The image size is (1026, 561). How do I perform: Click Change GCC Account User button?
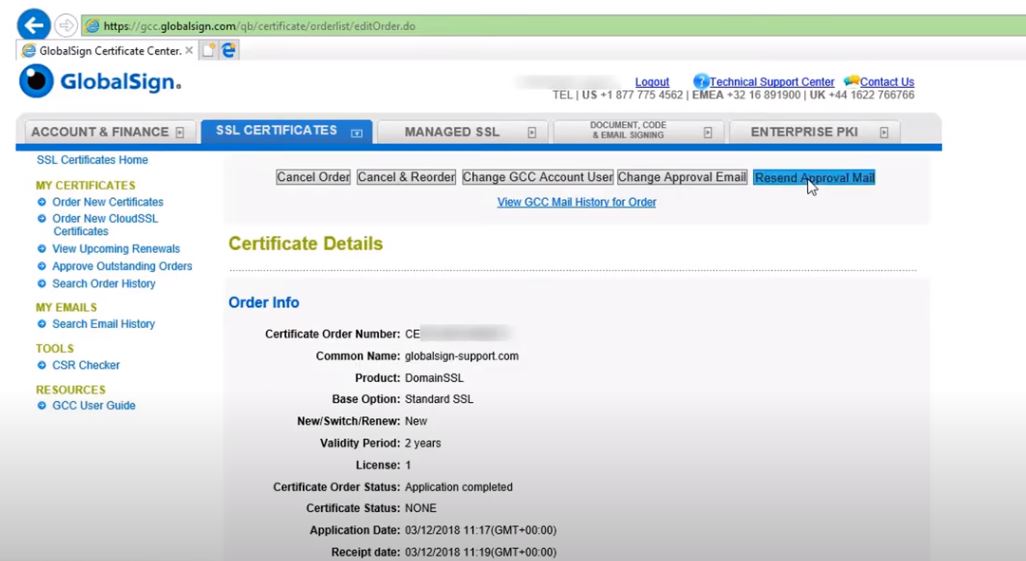[537, 177]
